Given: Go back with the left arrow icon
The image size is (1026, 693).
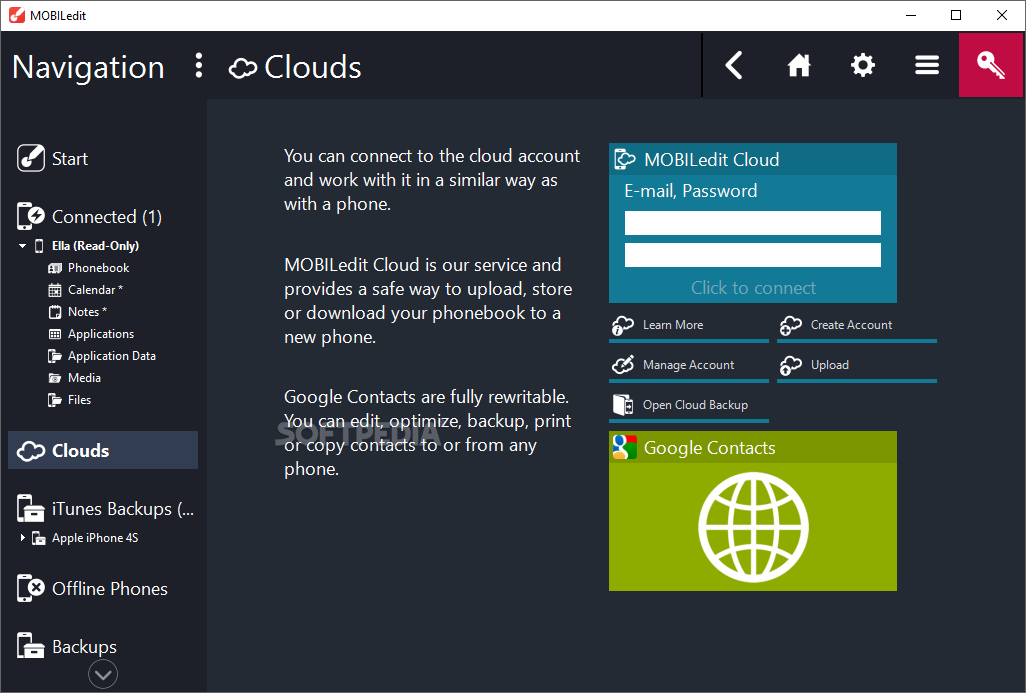Looking at the screenshot, I should pos(734,65).
